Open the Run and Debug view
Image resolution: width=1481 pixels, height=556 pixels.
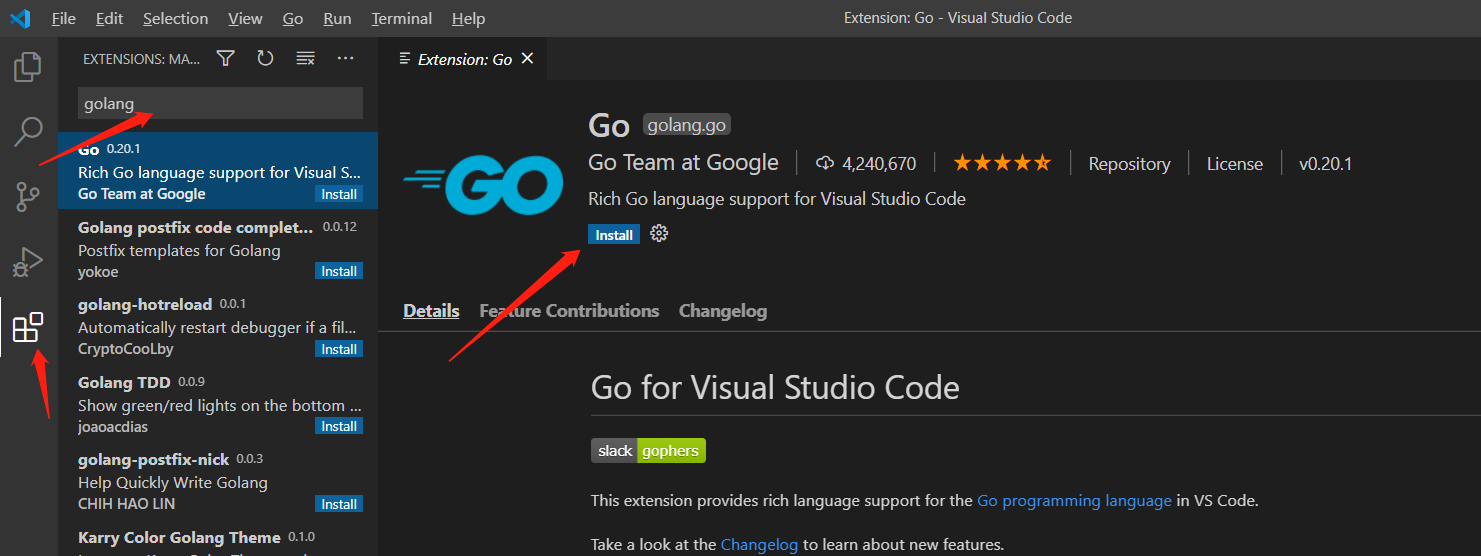[28, 262]
